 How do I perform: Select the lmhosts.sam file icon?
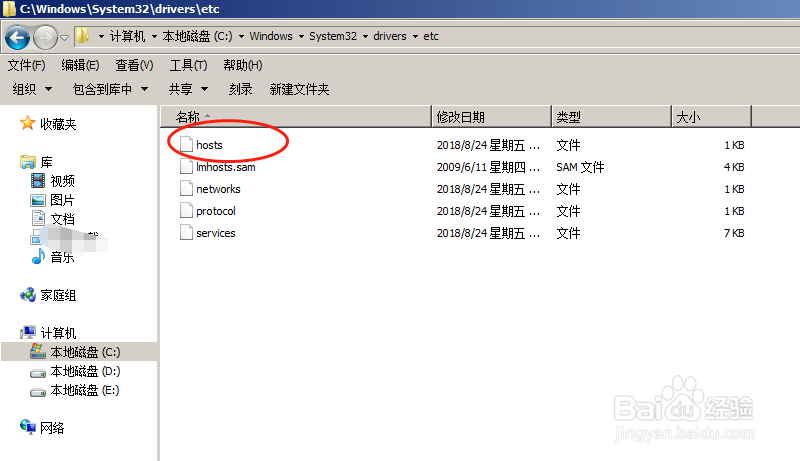(x=186, y=167)
